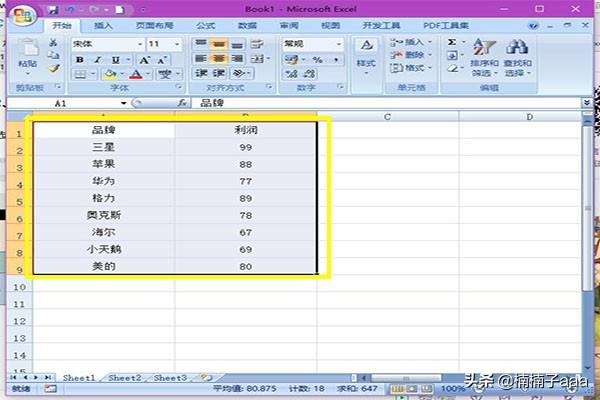
Task: Click the New document icon in quick access toolbar
Action: pos(120,10)
